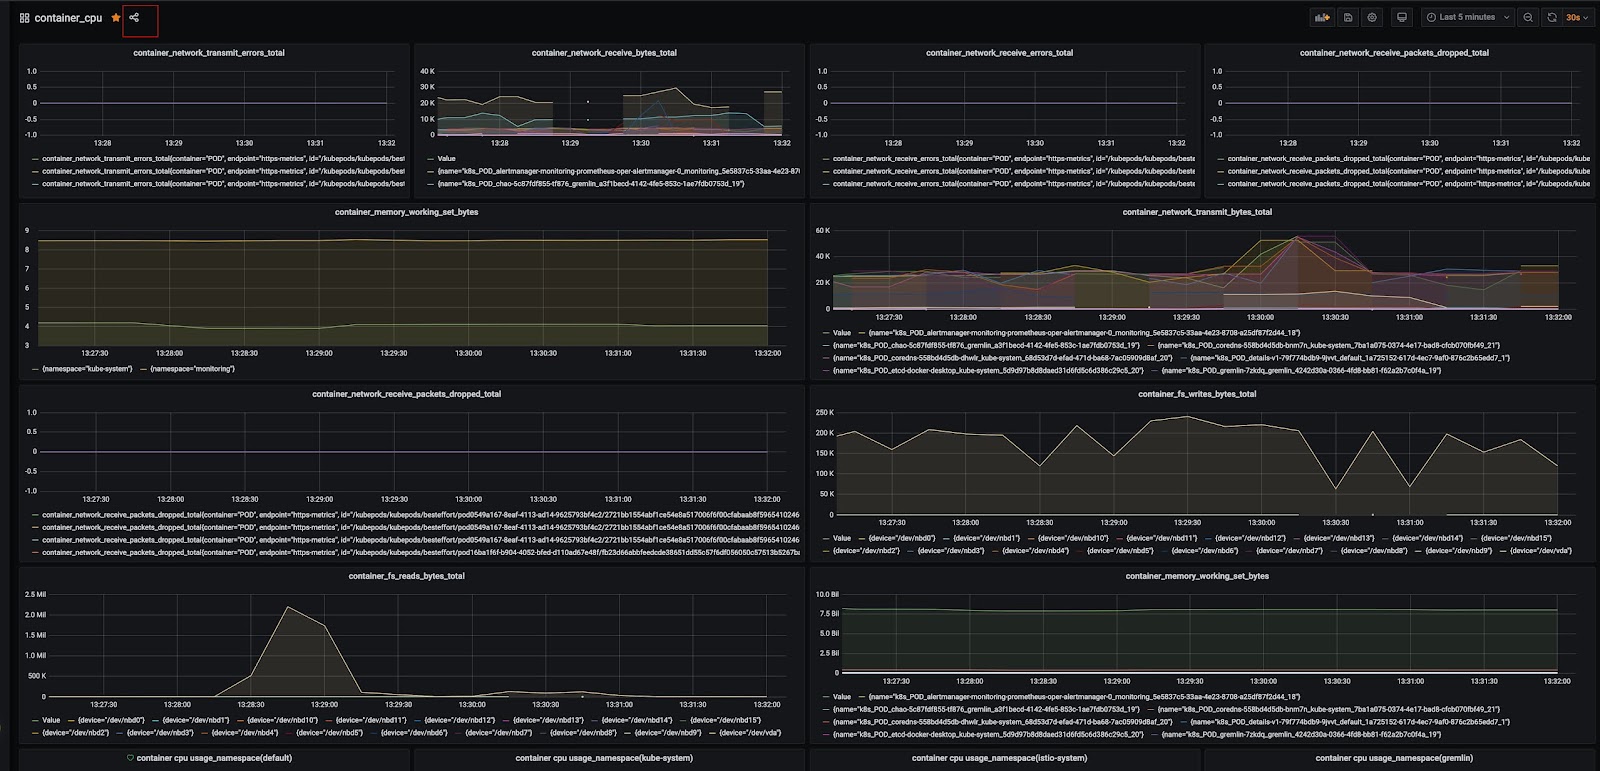This screenshot has height=771, width=1600.
Task: Open container cpu usage_namespace(default) panel title
Action: pyautogui.click(x=214, y=758)
